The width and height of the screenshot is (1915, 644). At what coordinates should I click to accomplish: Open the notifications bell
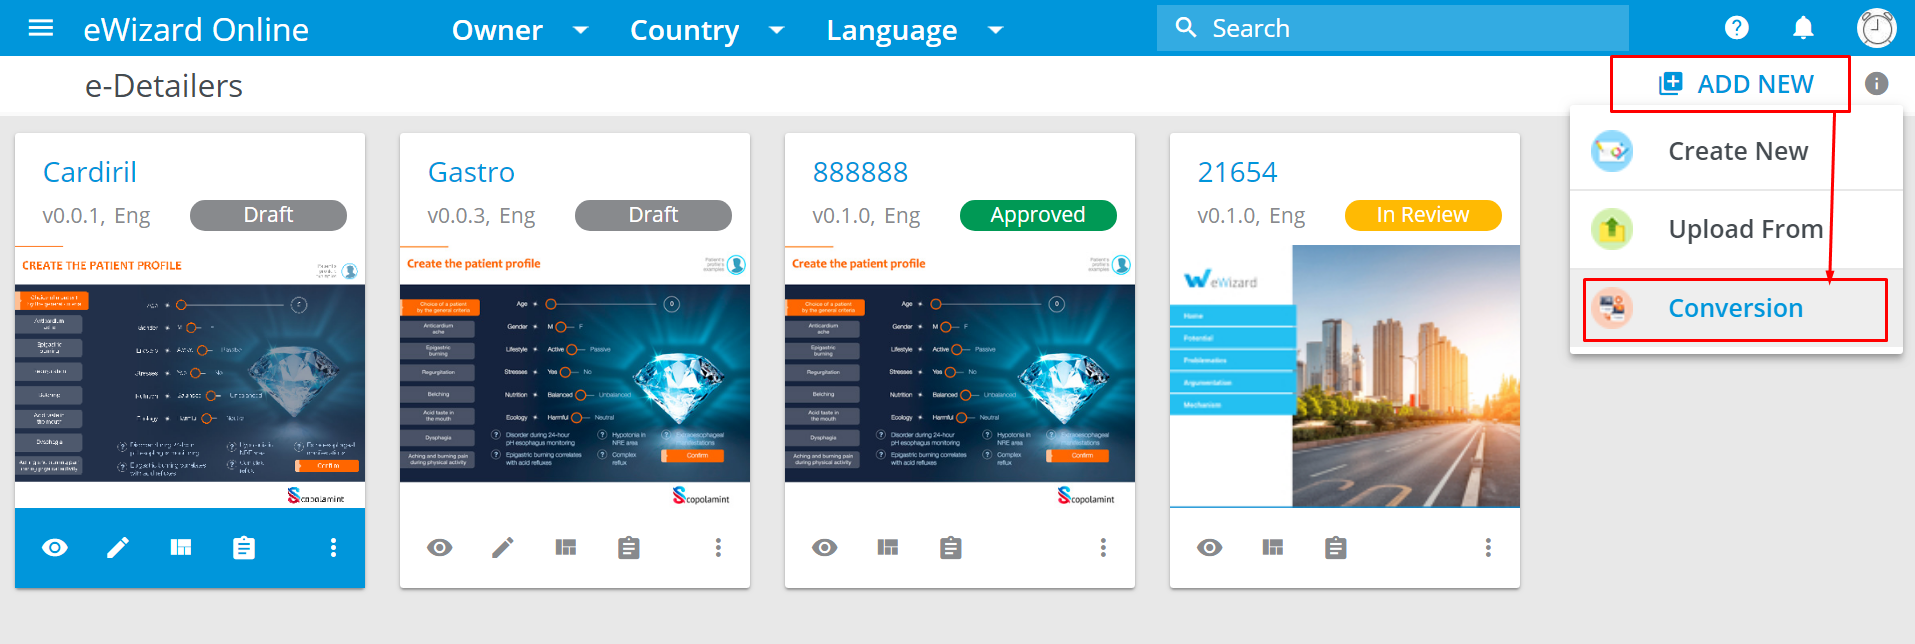click(1803, 28)
